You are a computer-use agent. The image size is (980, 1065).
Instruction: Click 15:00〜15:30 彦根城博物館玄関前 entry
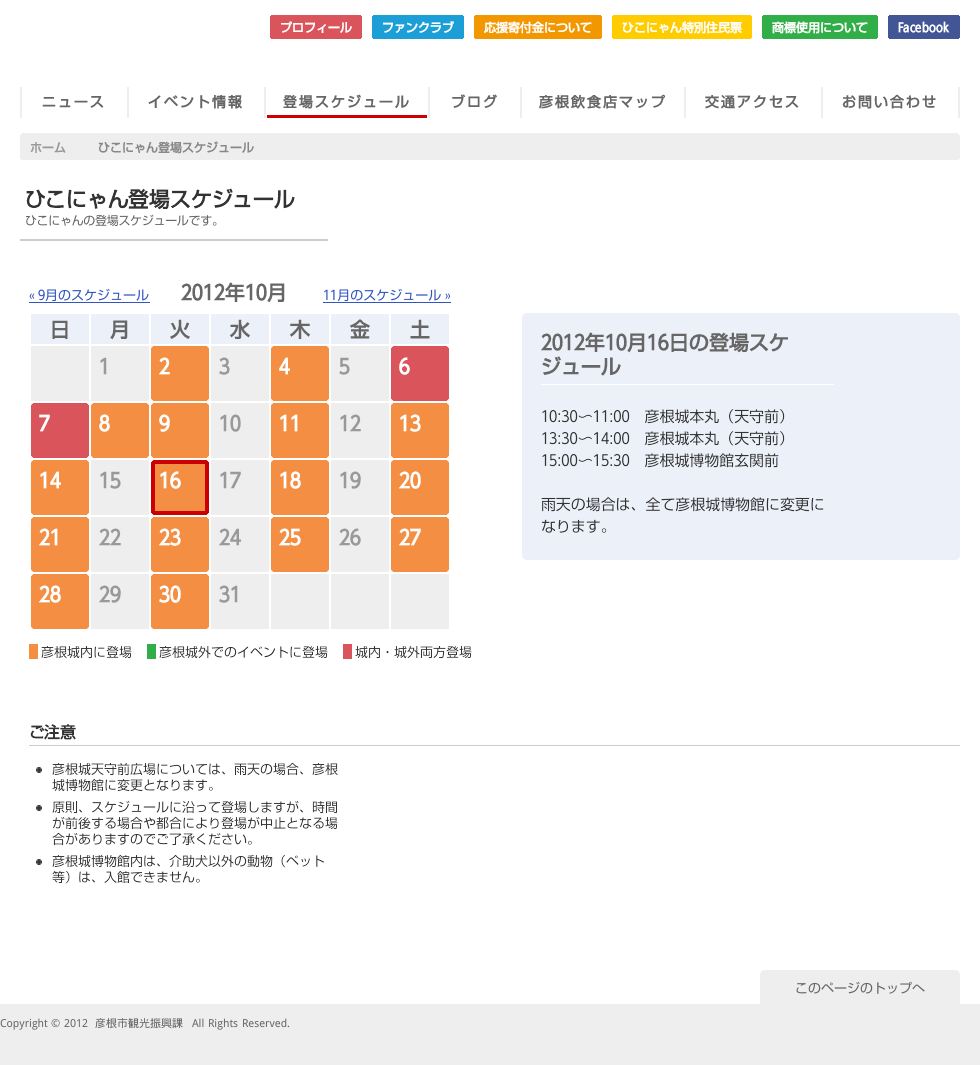coord(660,461)
